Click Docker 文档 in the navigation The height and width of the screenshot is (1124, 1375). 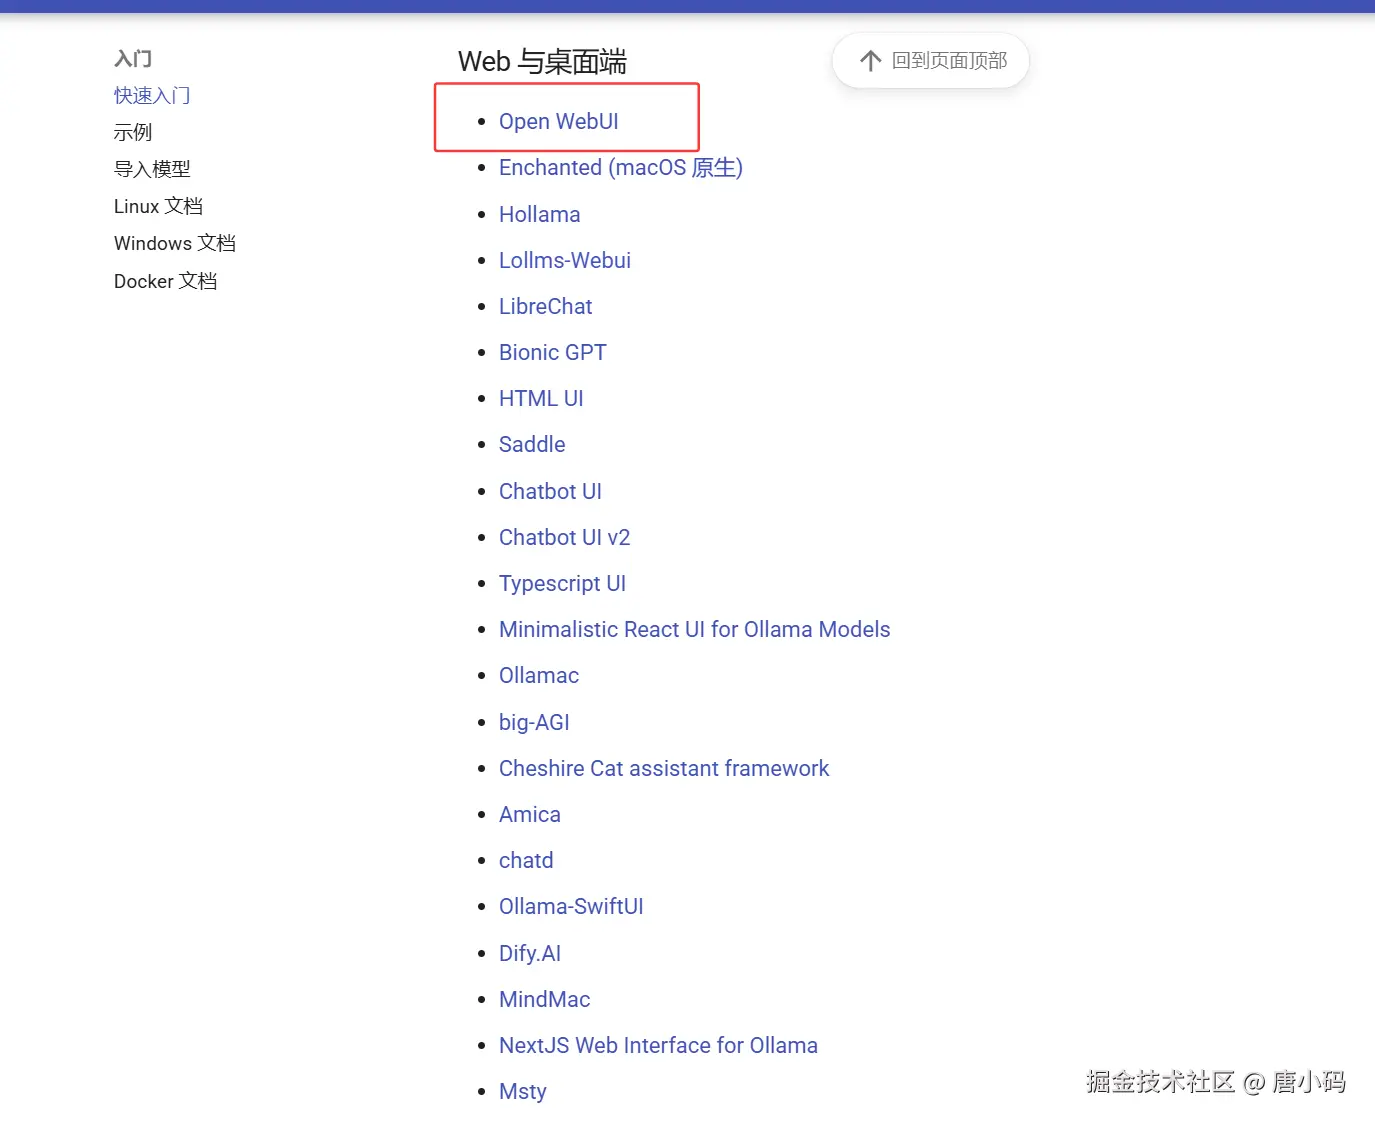pyautogui.click(x=166, y=281)
